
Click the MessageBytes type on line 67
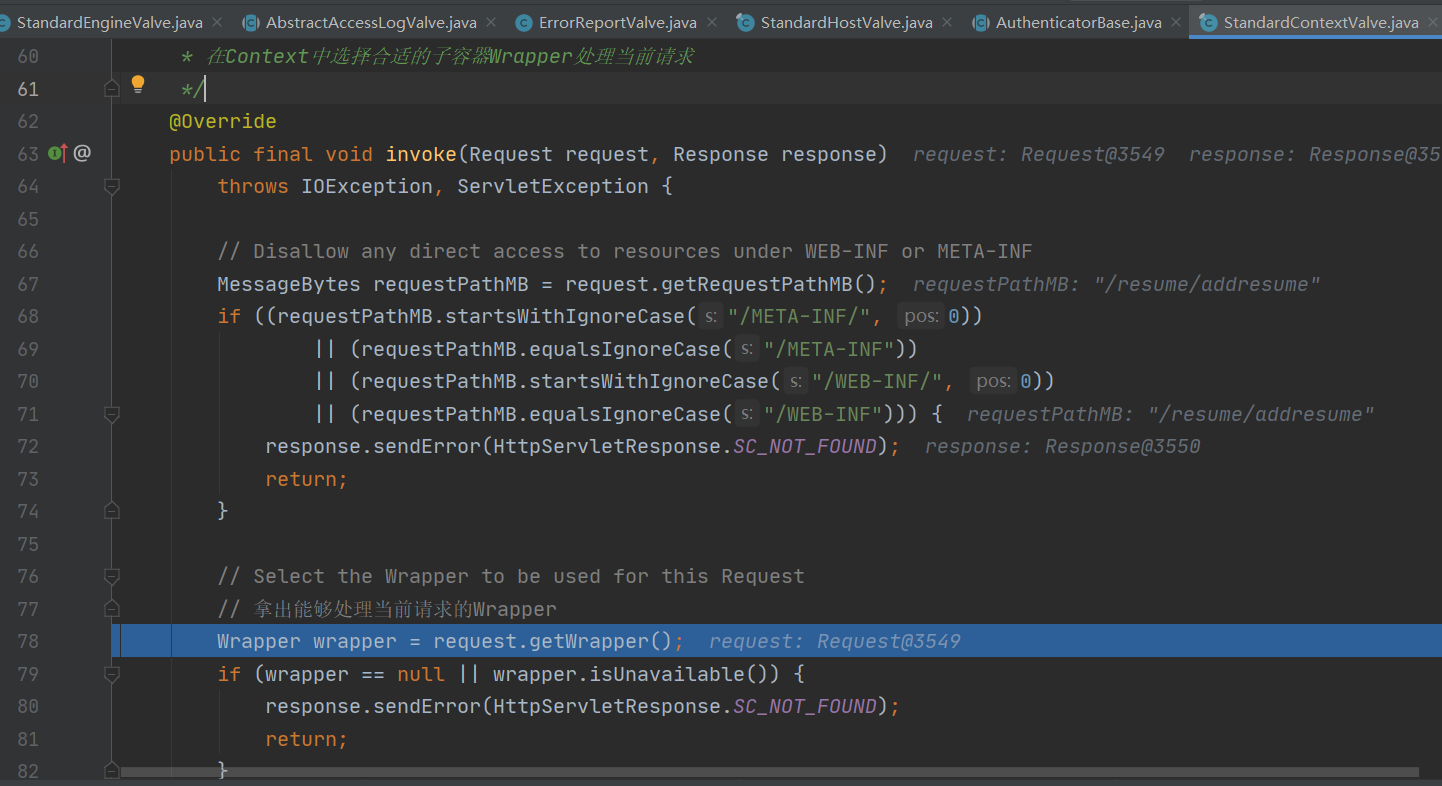tap(289, 284)
